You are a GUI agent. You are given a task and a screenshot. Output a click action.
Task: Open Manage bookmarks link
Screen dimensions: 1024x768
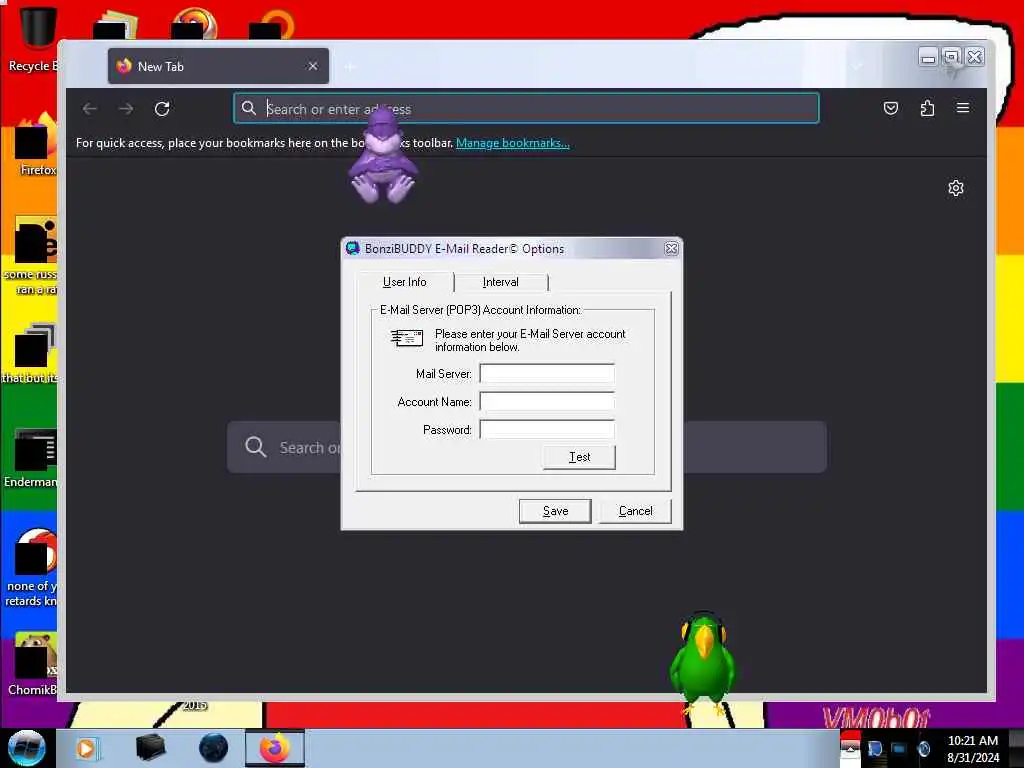pos(513,143)
